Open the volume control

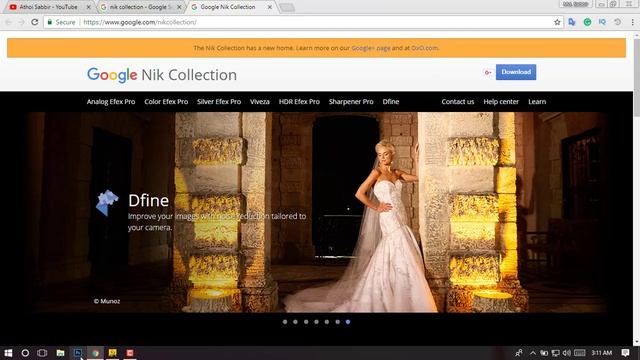[567, 353]
